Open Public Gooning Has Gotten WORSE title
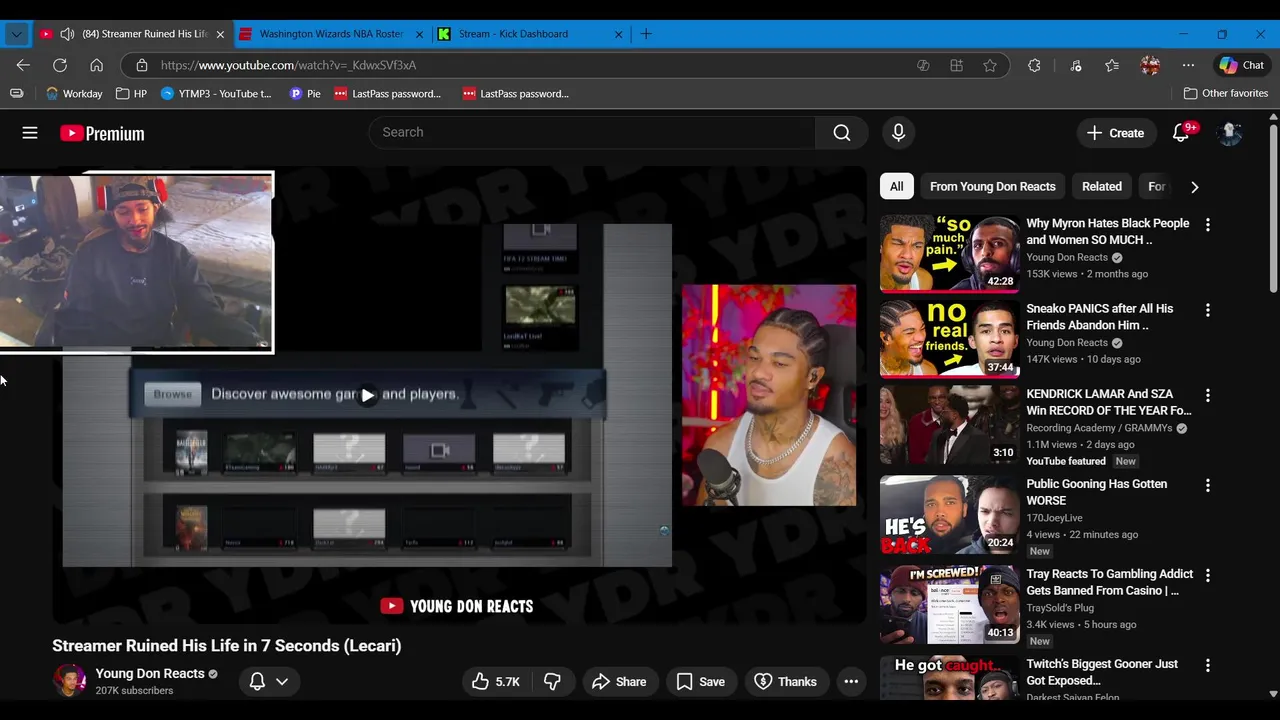1280x720 pixels. (1096, 492)
